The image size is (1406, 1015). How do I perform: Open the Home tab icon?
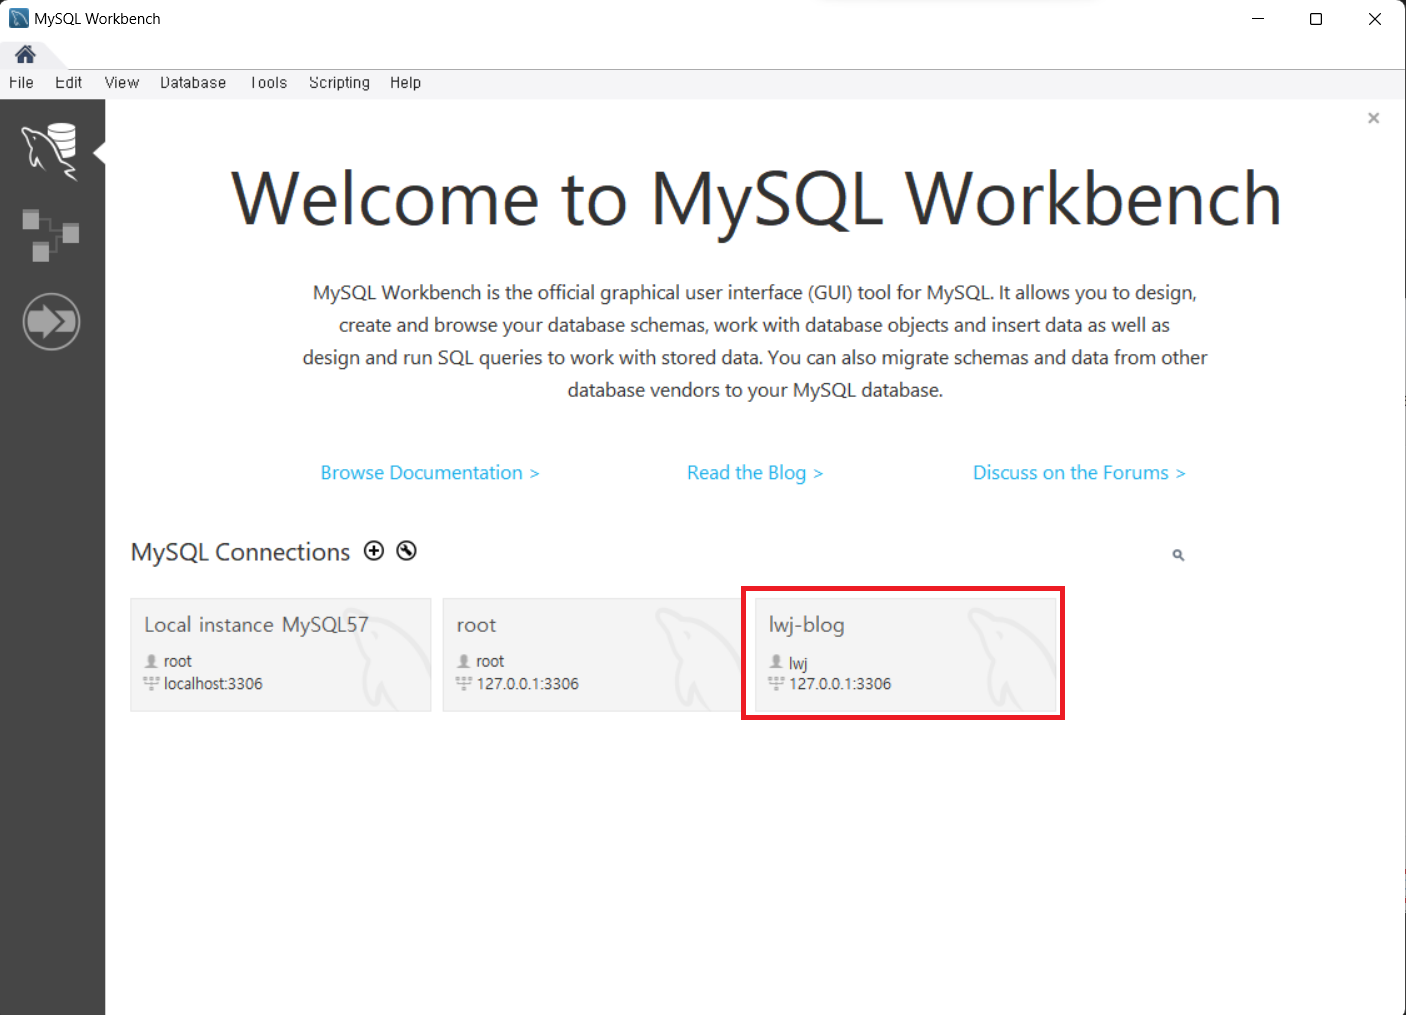pos(25,54)
